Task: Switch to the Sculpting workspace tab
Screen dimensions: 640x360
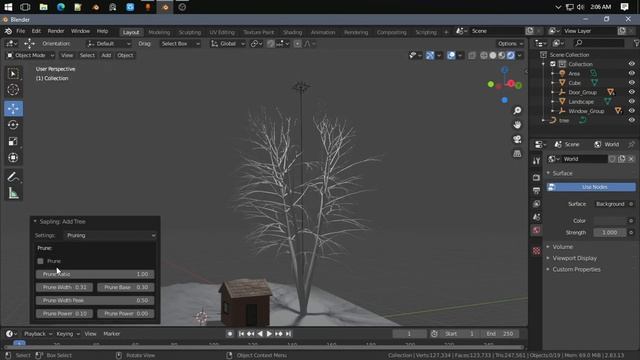Action: (189, 32)
